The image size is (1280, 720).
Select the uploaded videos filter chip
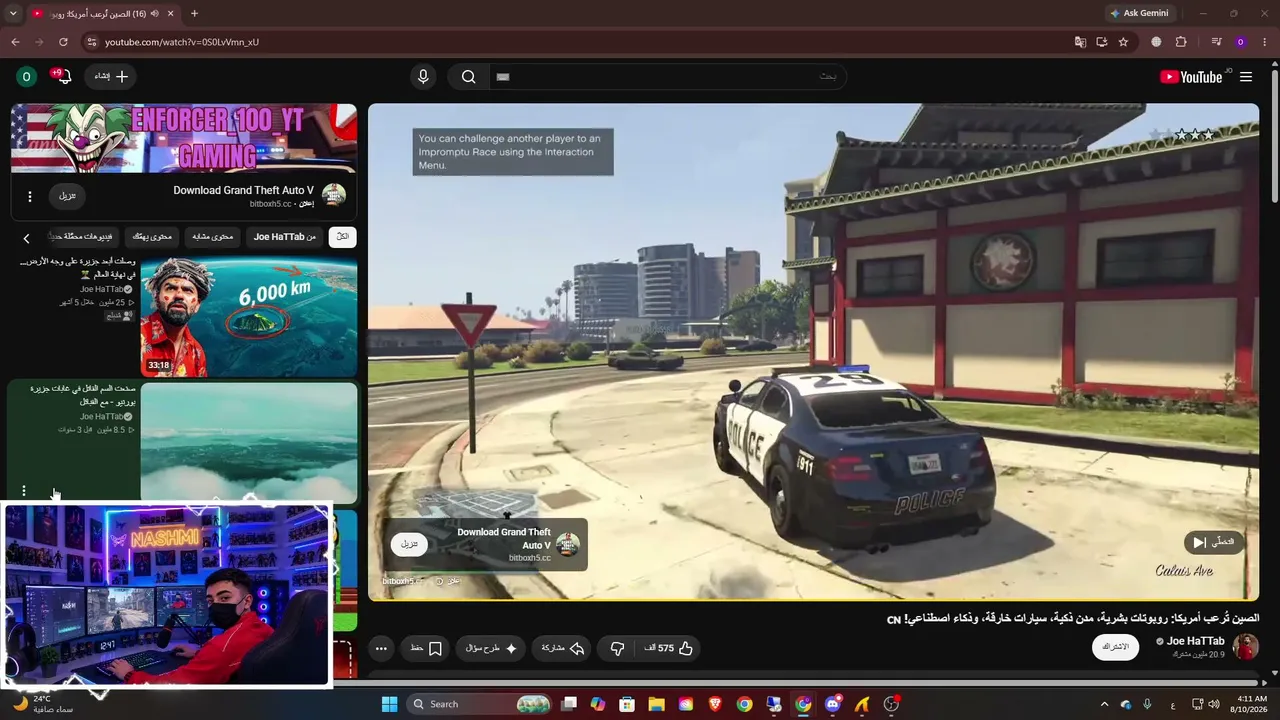(83, 237)
